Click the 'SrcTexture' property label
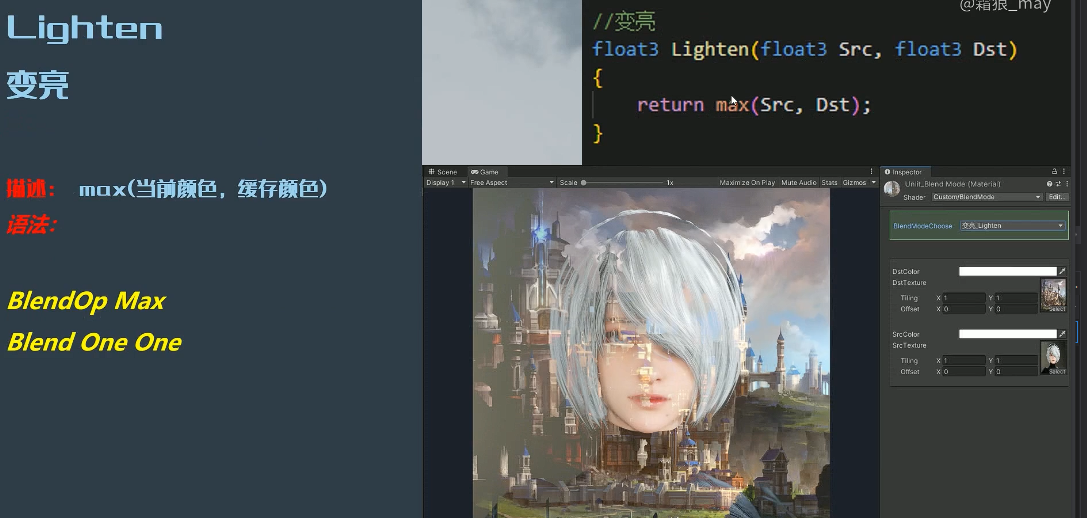Screen dimensions: 1087x518 click(x=909, y=345)
